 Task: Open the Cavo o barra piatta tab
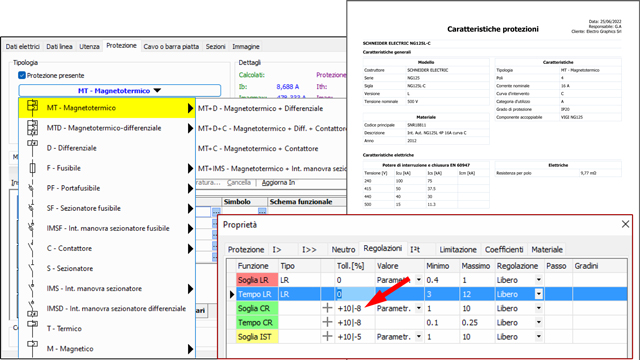tap(171, 47)
